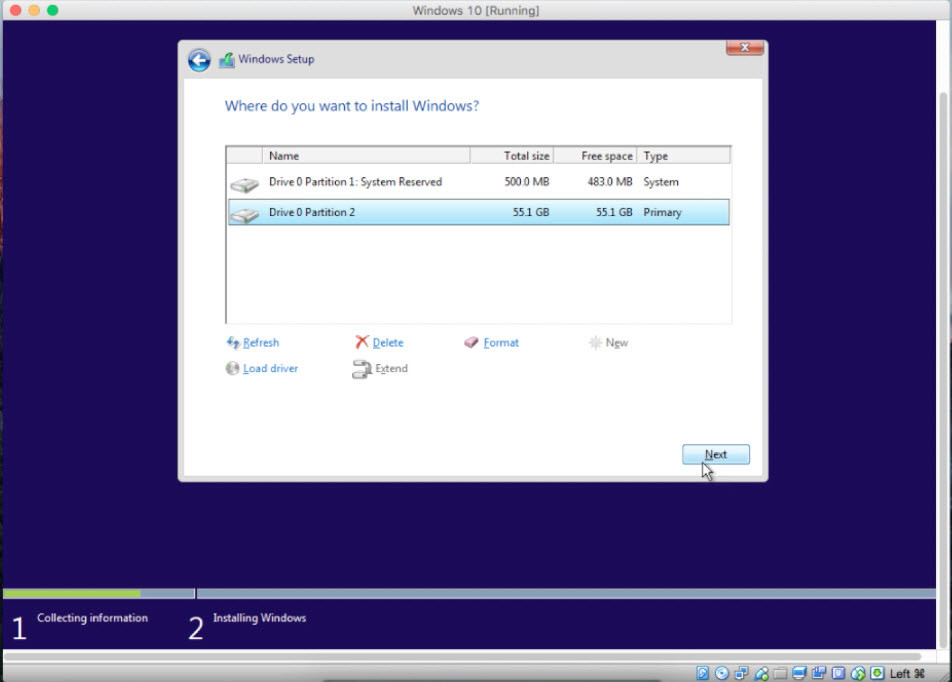
Task: Click VirtualBox purple U features status icon
Action: pos(838,673)
